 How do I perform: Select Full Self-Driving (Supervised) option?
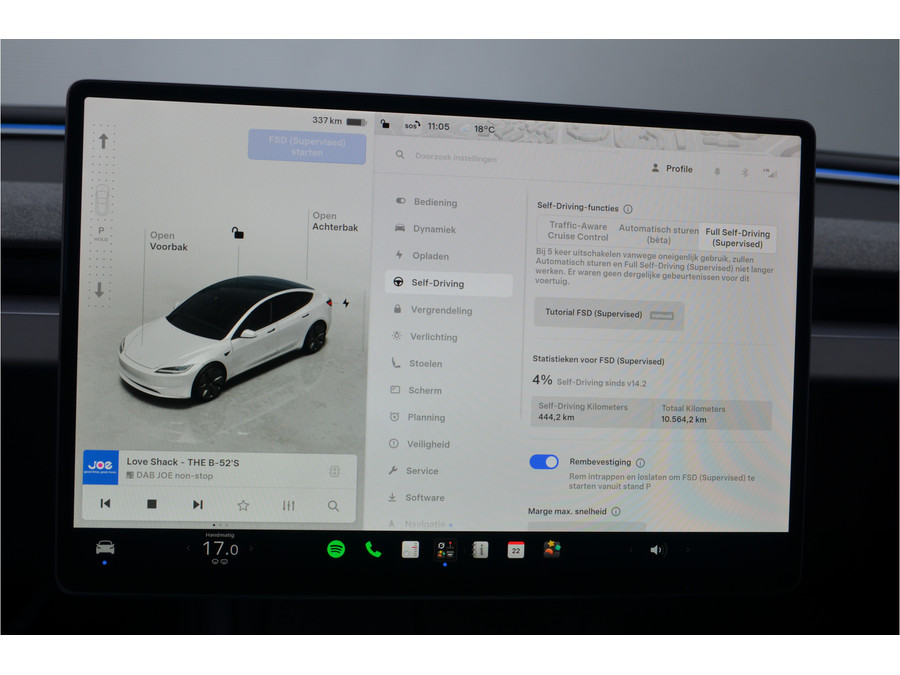point(738,238)
